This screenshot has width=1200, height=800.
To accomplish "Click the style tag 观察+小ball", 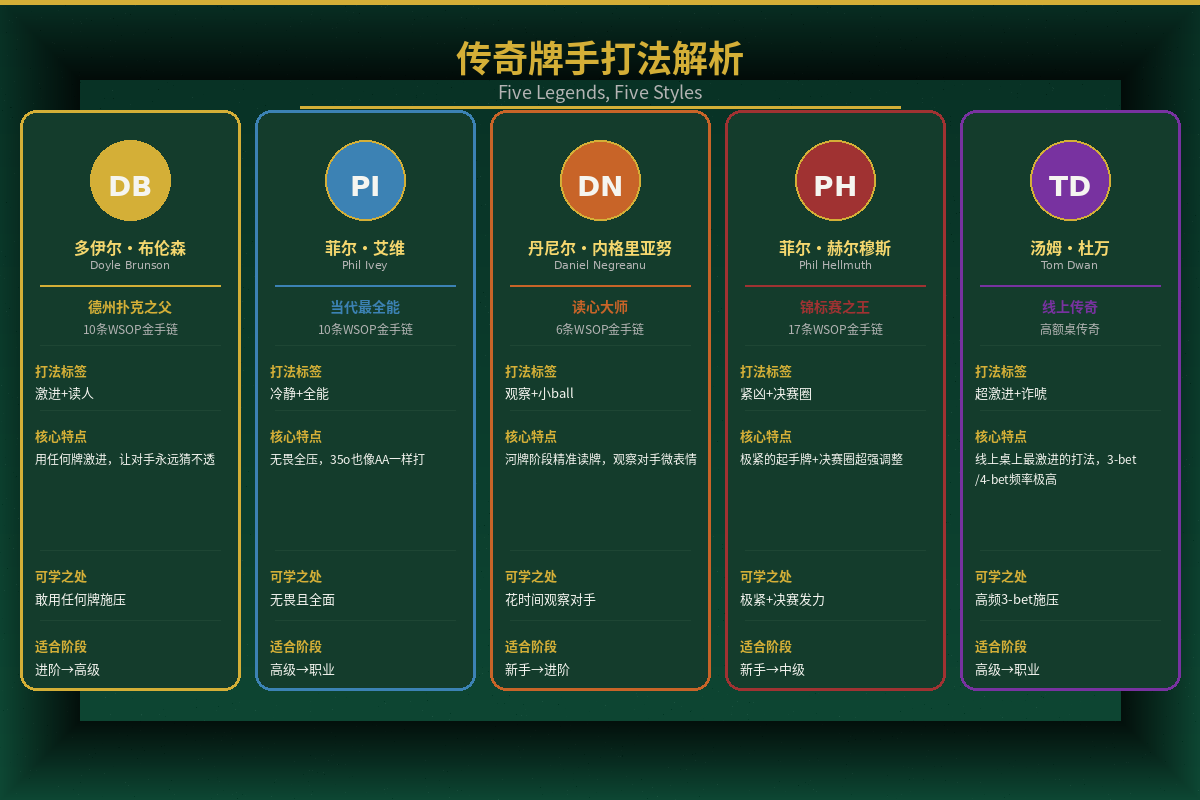I will point(539,394).
